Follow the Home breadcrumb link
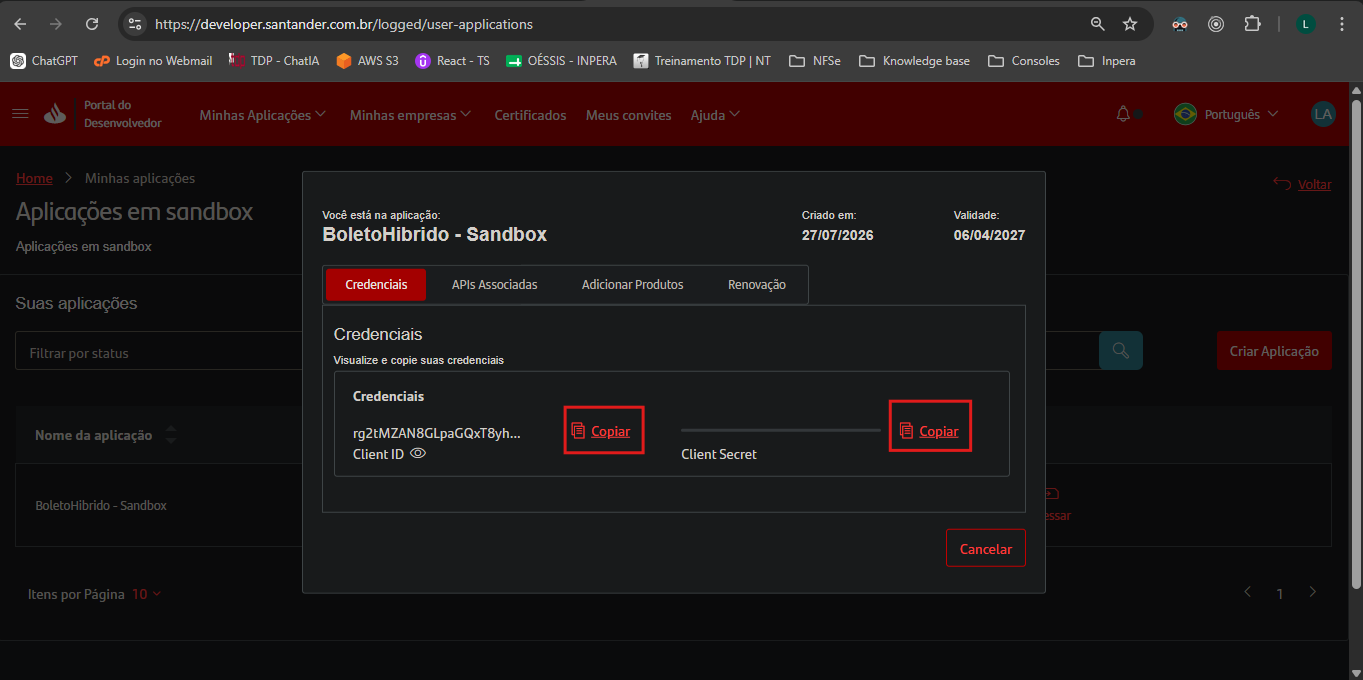This screenshot has height=680, width=1363. coord(34,178)
